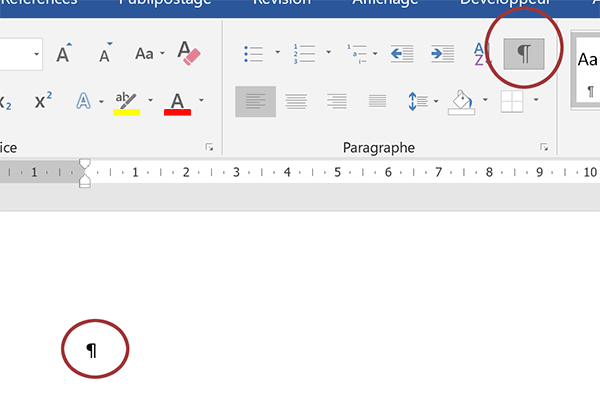Decrease the paragraph indent
600x397 pixels.
tap(402, 54)
